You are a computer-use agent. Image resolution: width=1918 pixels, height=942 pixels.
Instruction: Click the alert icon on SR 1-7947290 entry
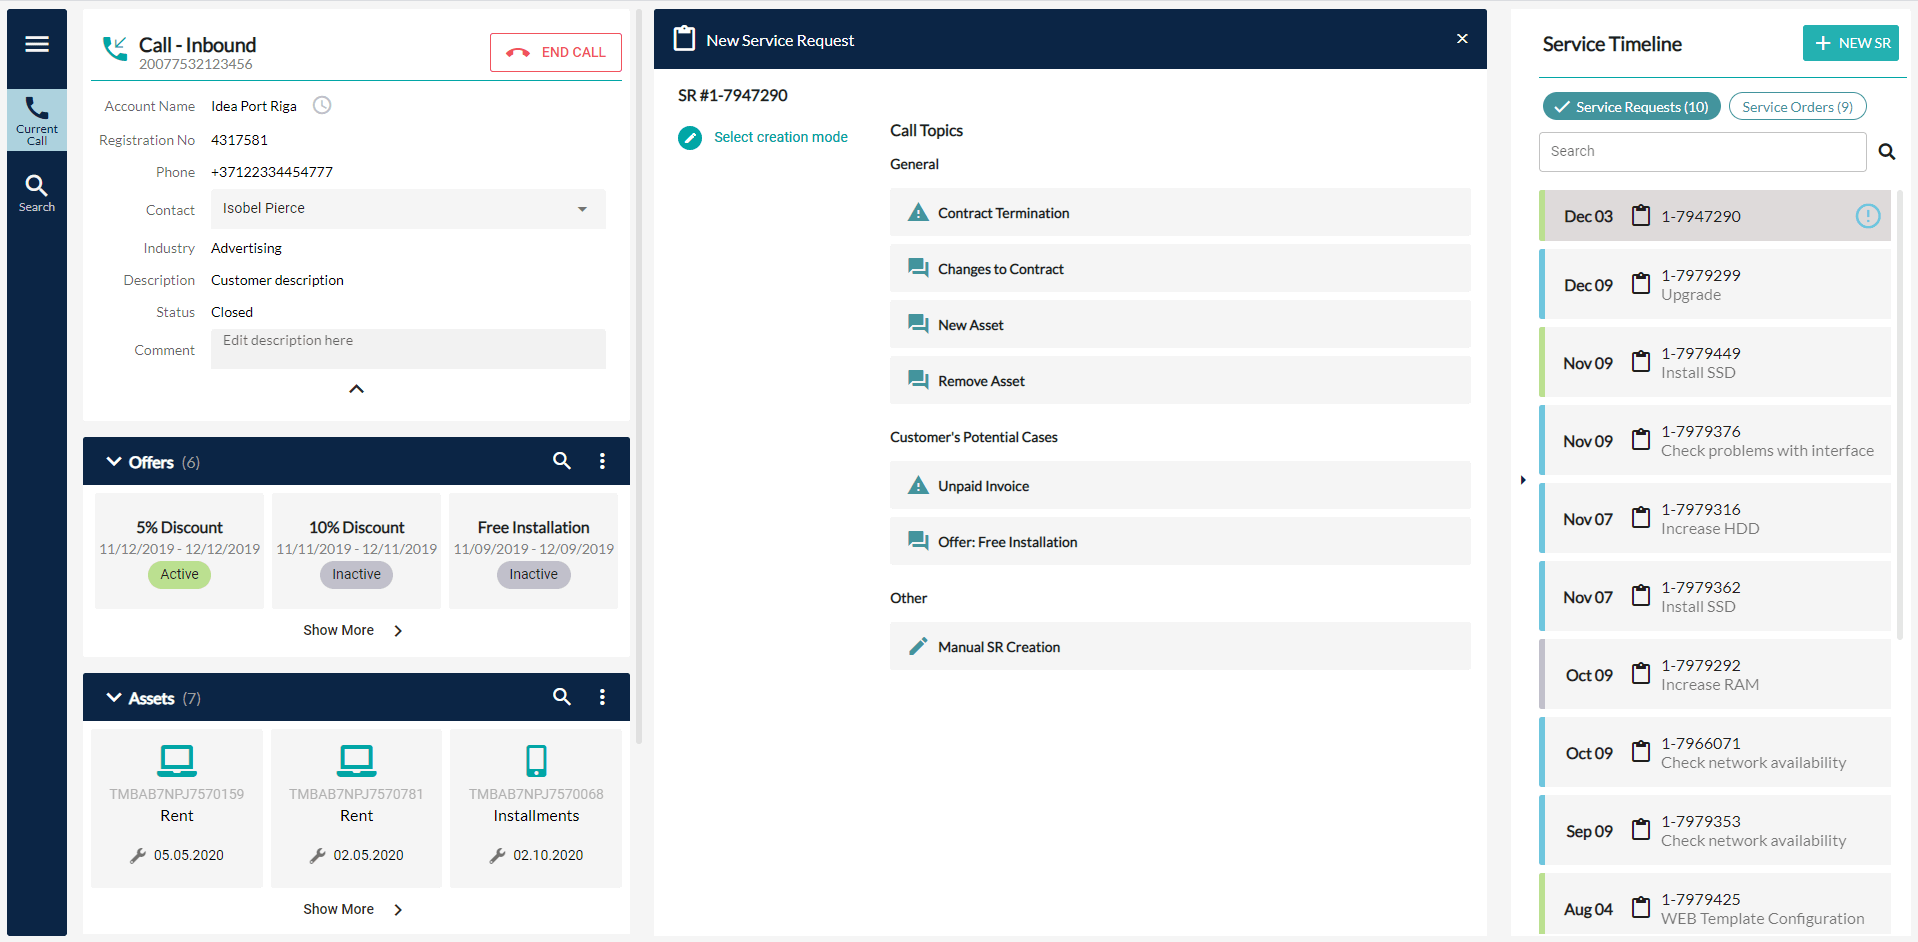coord(1867,215)
